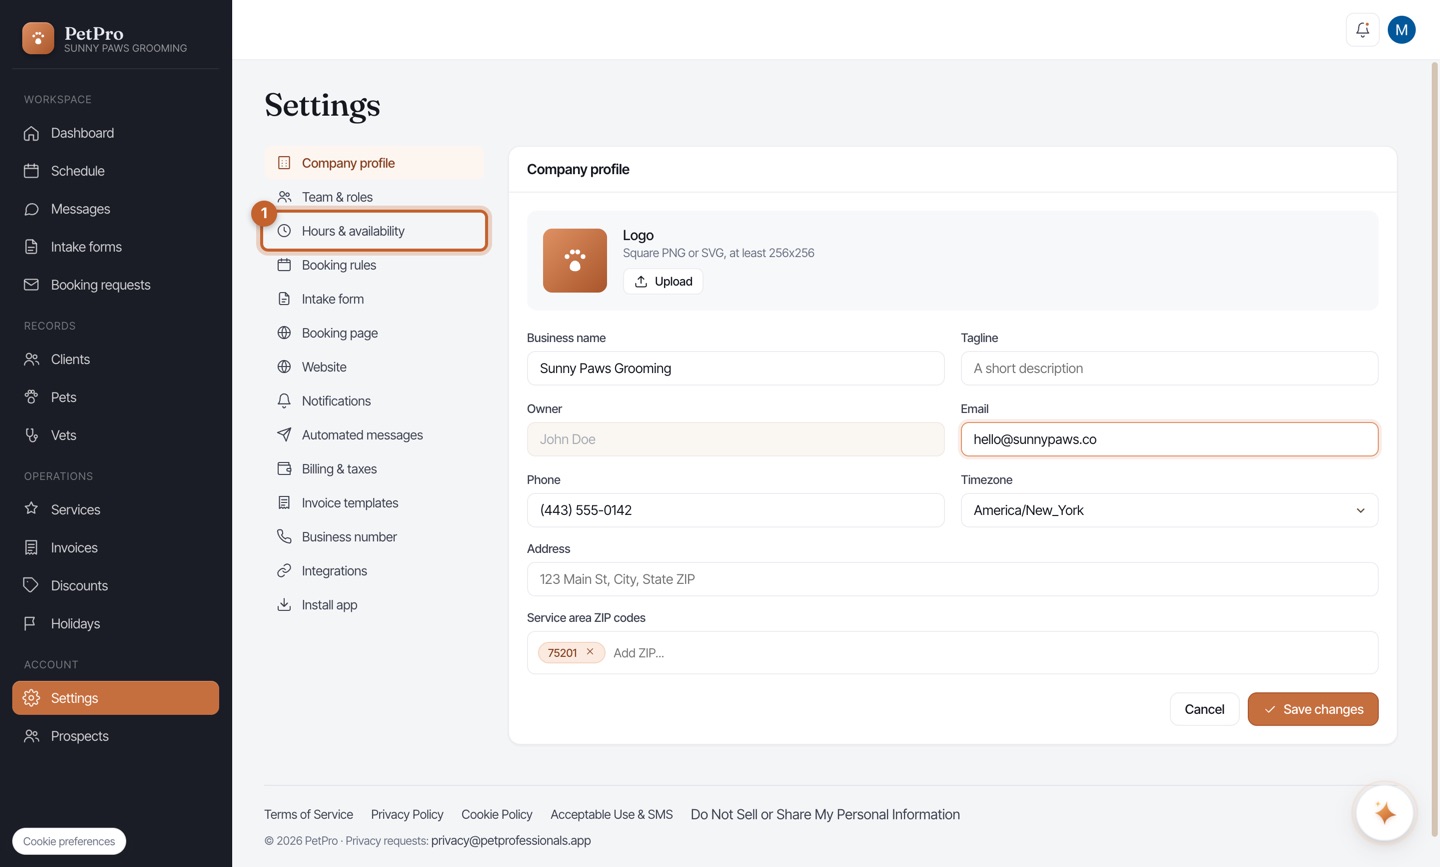Image resolution: width=1440 pixels, height=867 pixels.
Task: Click the Holidays flag icon
Action: 31,623
